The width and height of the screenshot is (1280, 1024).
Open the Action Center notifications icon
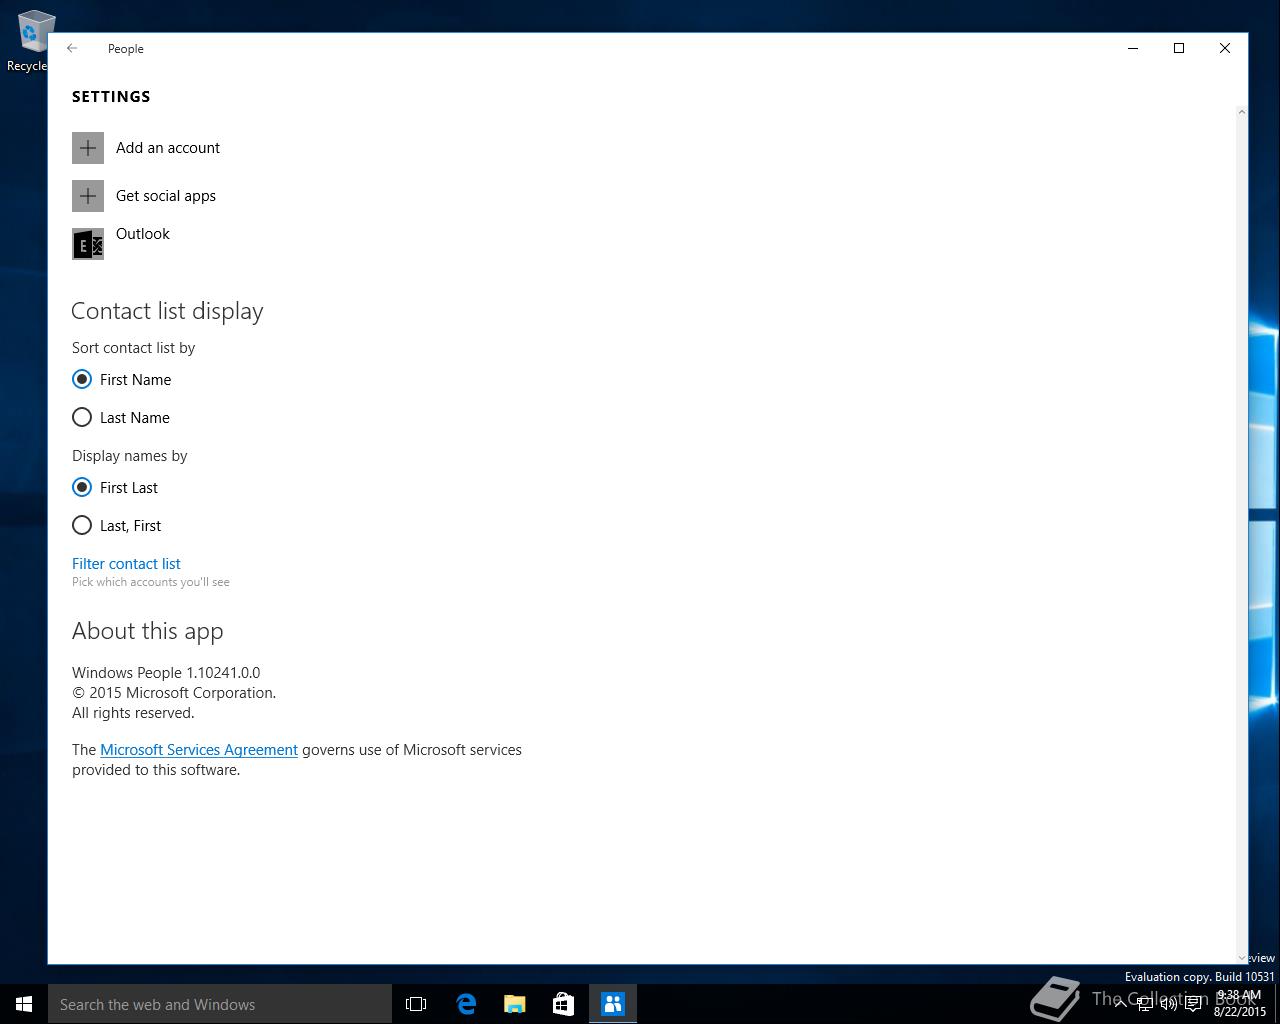pos(1193,1004)
